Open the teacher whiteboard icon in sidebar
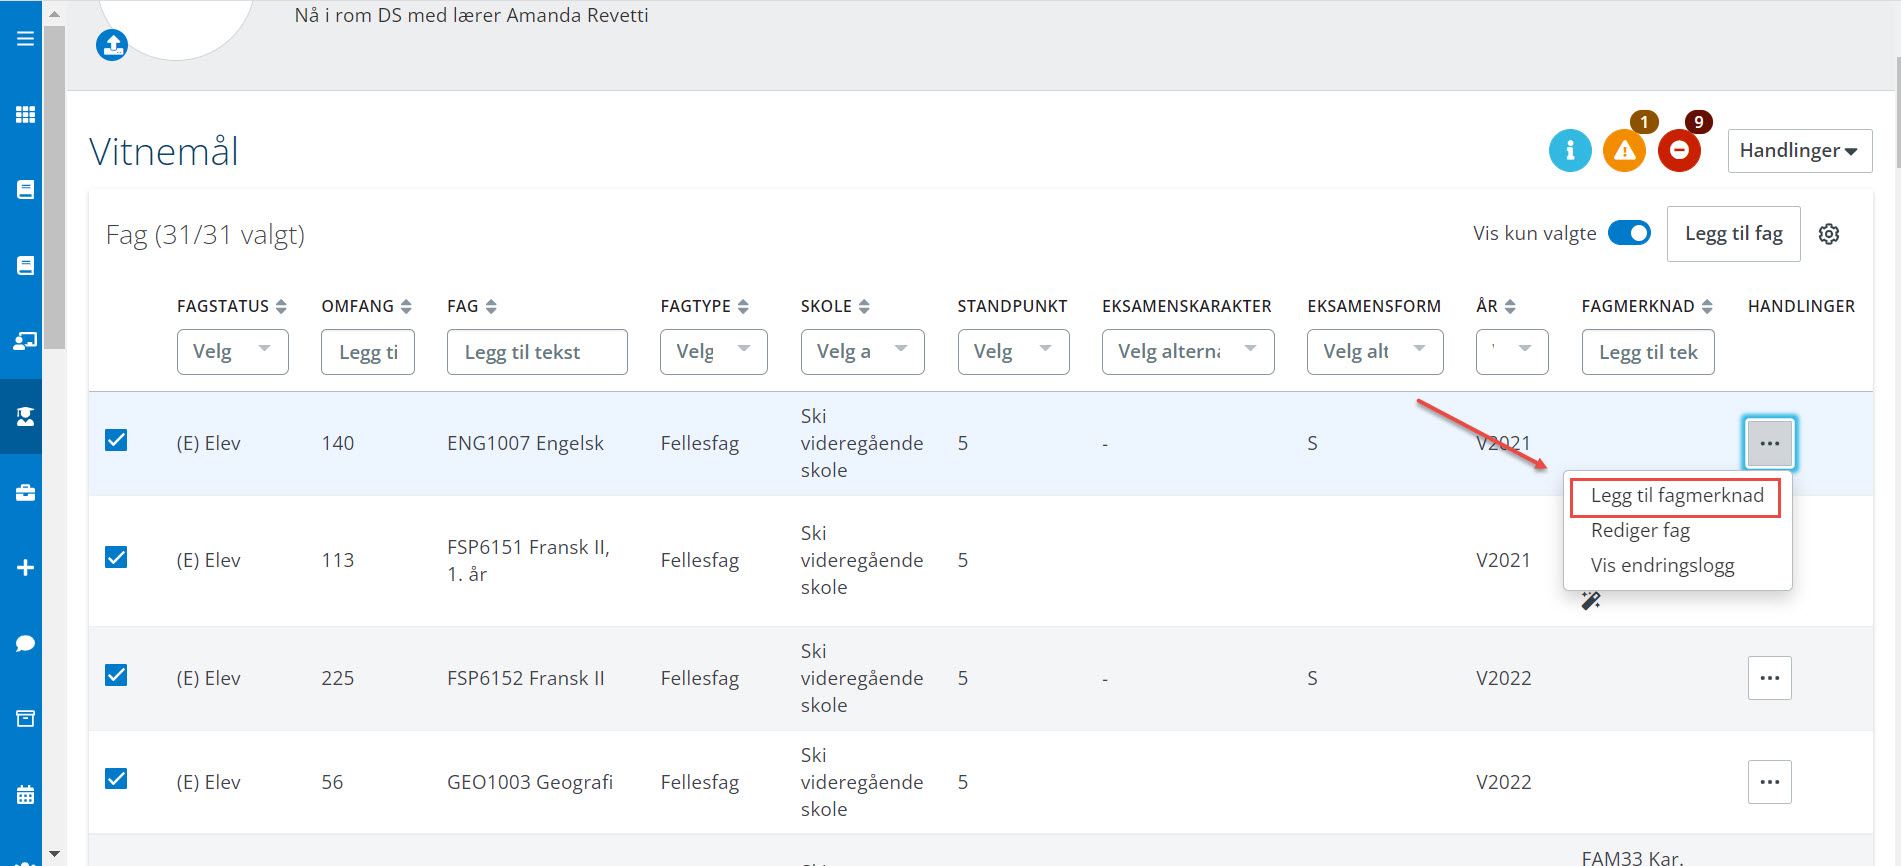The width and height of the screenshot is (1901, 866). (25, 341)
